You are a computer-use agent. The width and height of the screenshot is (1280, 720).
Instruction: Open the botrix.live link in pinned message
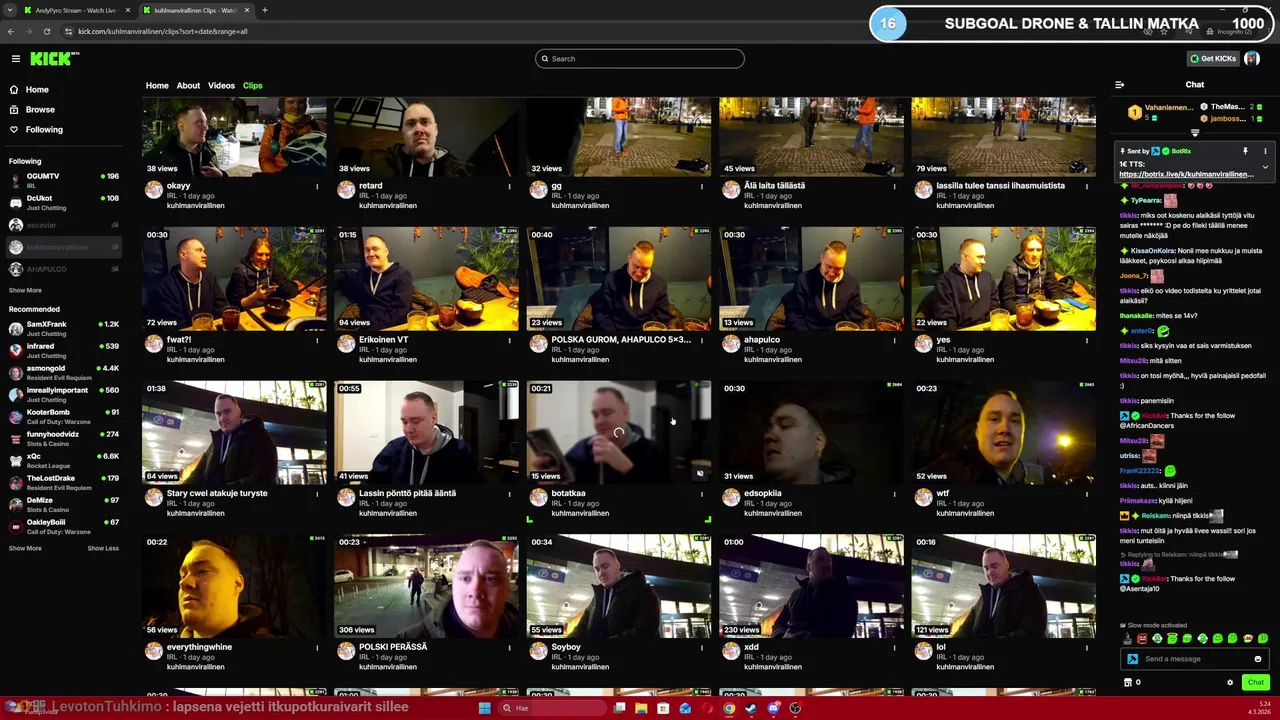click(x=1186, y=174)
